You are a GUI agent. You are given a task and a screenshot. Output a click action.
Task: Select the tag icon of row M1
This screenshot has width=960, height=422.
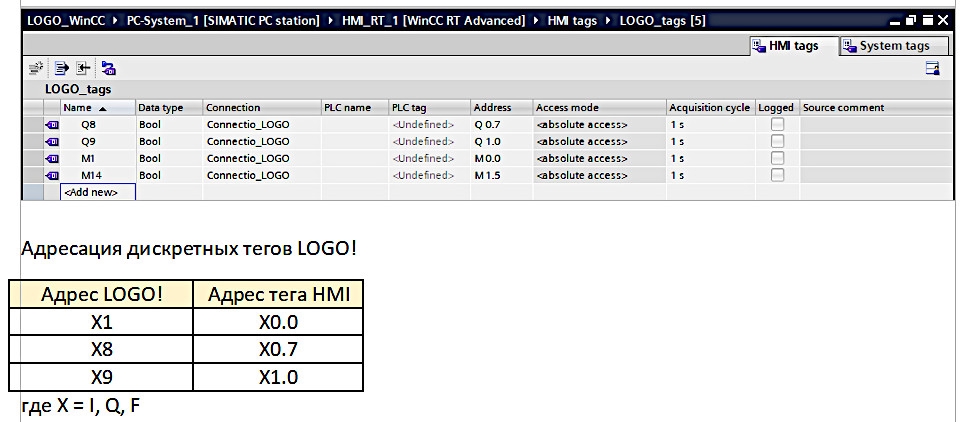tap(53, 159)
